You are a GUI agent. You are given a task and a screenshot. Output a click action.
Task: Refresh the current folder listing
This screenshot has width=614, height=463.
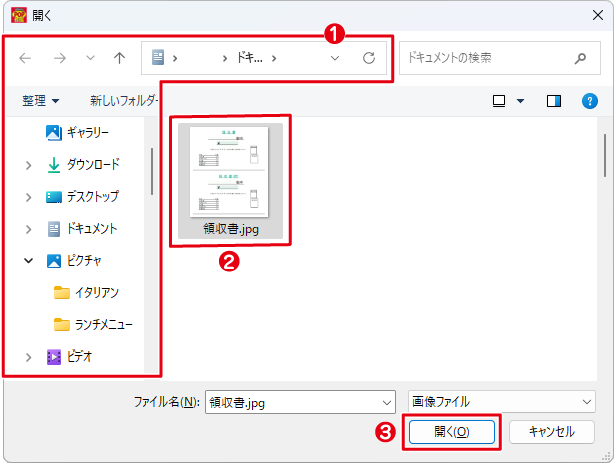[x=368, y=59]
